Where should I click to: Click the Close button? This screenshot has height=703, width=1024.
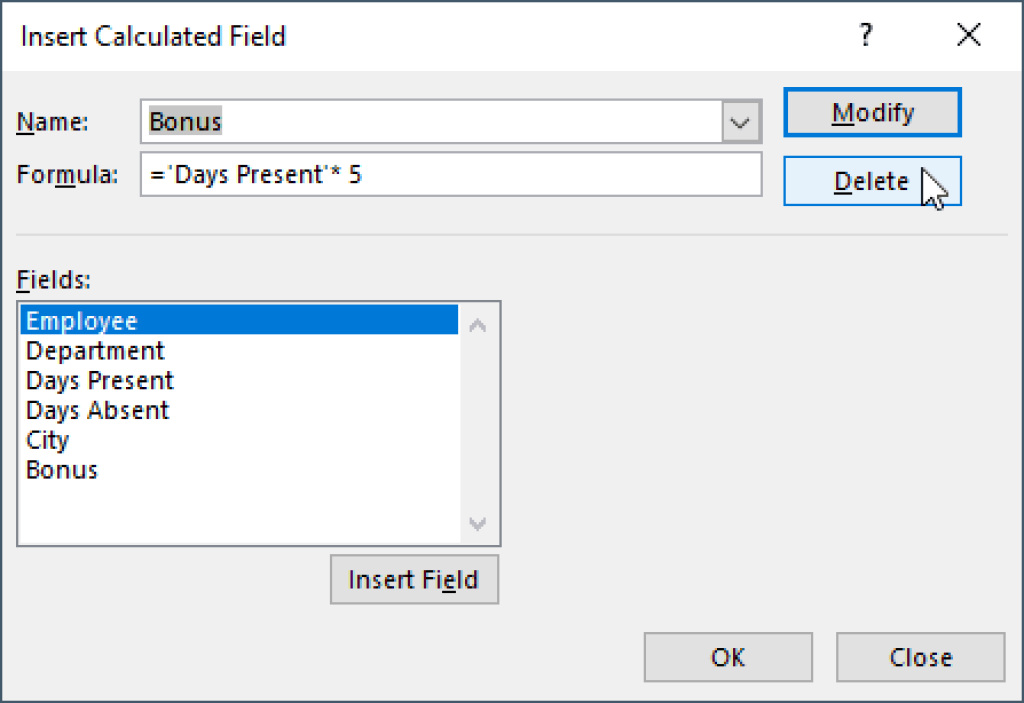click(x=919, y=657)
